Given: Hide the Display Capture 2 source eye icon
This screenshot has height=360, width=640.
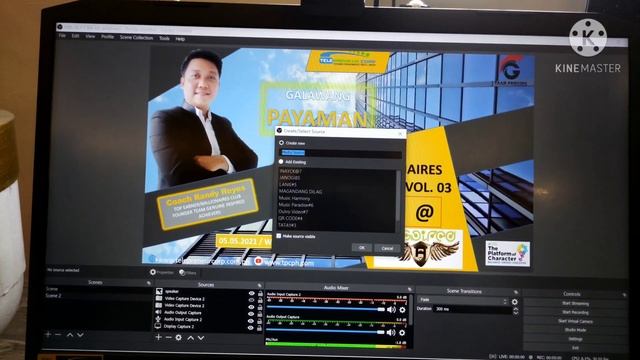Looking at the screenshot, I should (x=251, y=328).
